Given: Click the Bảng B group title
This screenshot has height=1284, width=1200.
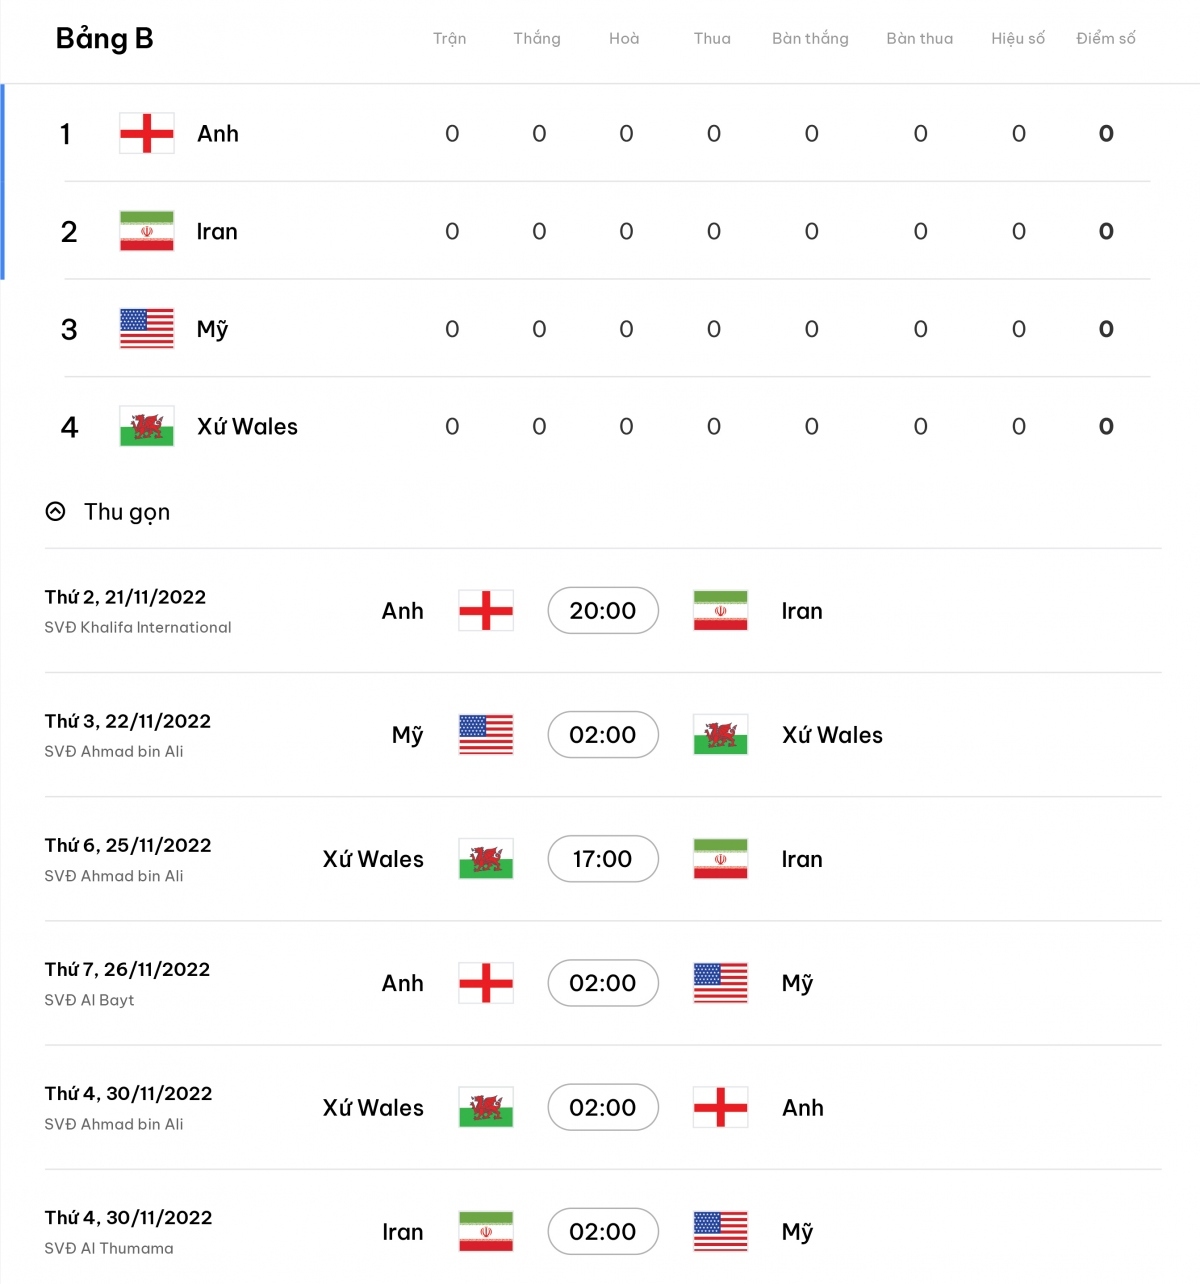Looking at the screenshot, I should pyautogui.click(x=105, y=39).
